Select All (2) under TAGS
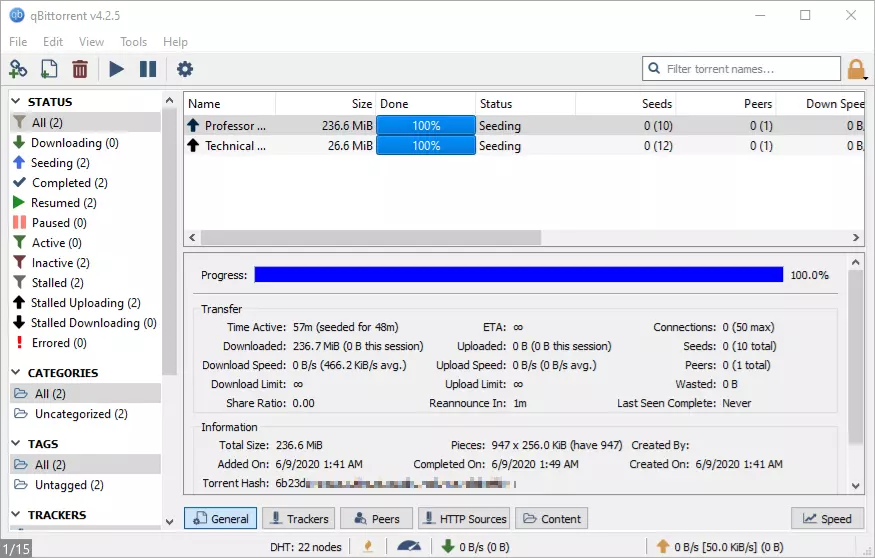The width and height of the screenshot is (875, 558). coord(85,464)
